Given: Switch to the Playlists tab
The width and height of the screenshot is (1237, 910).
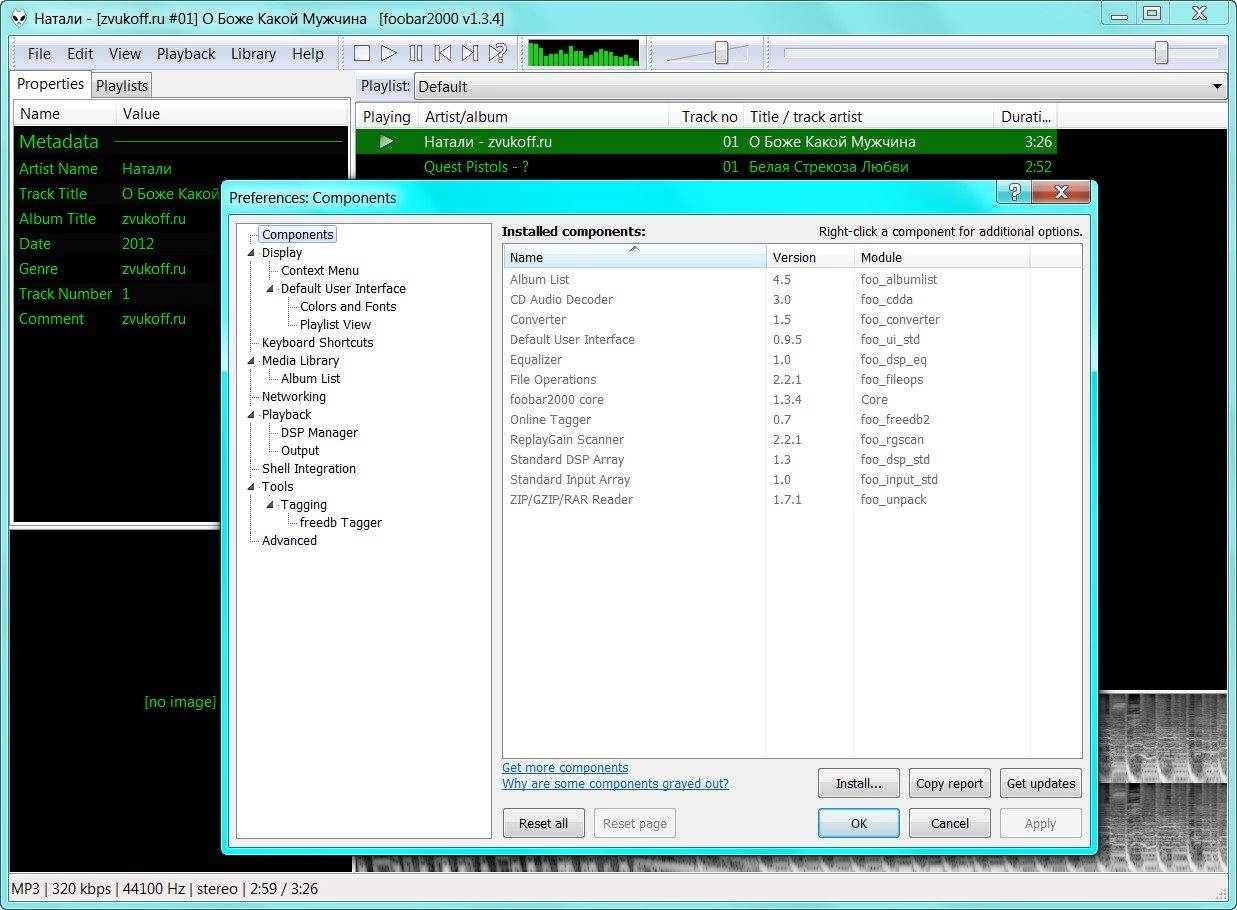Looking at the screenshot, I should point(122,86).
